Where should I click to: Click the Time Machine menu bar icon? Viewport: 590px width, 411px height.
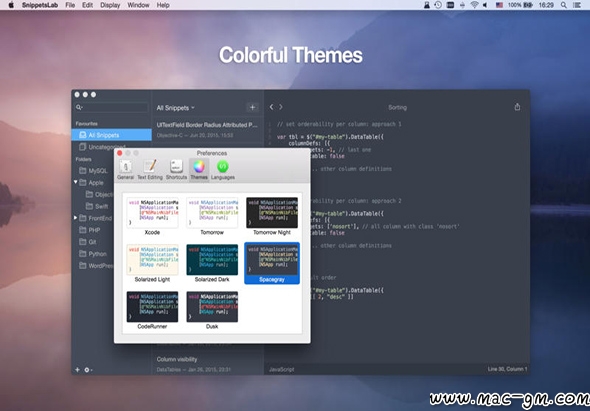click(x=438, y=5)
